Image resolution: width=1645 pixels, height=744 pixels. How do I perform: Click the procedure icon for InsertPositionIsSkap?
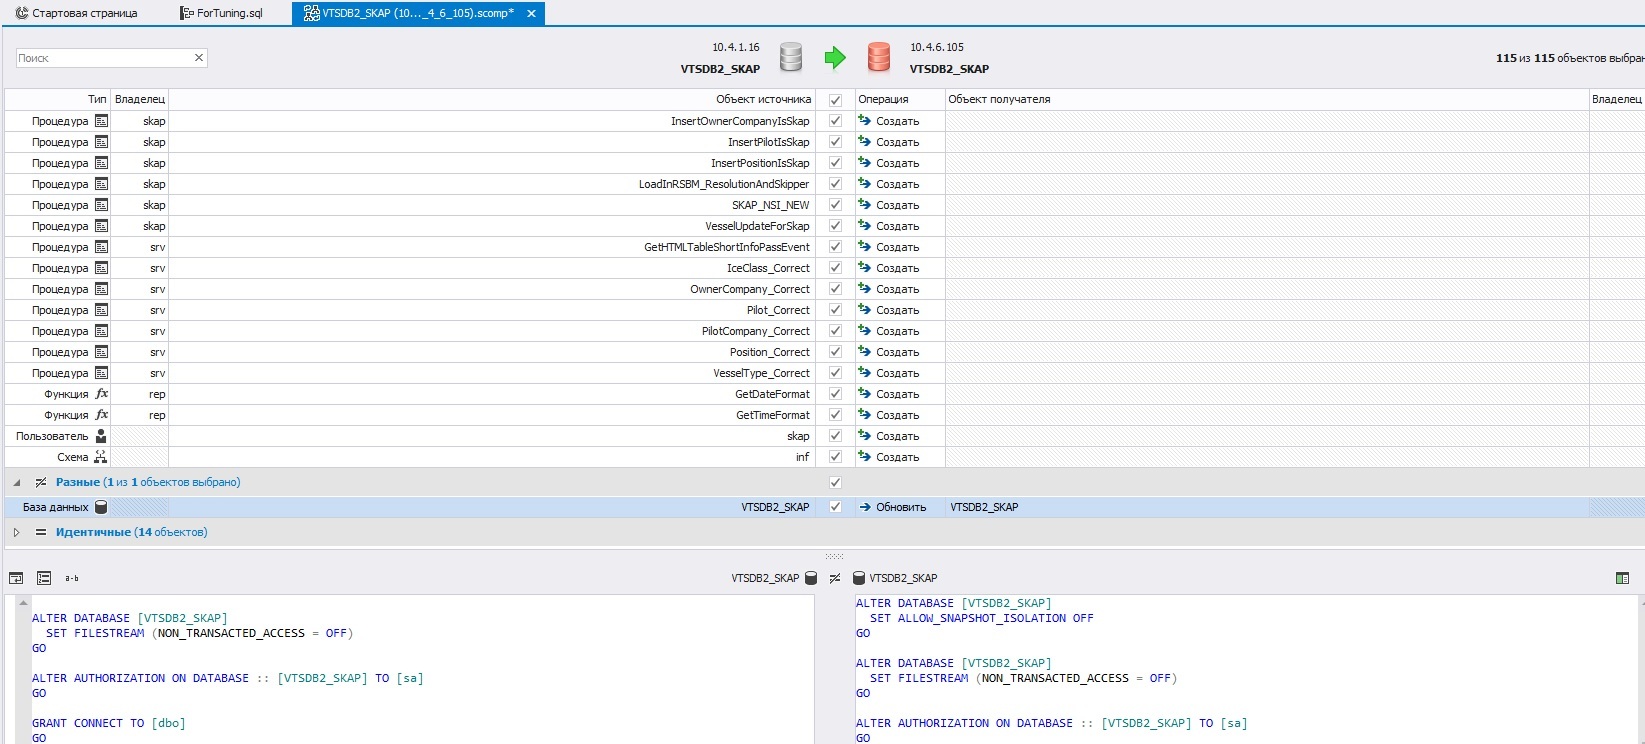tap(101, 163)
